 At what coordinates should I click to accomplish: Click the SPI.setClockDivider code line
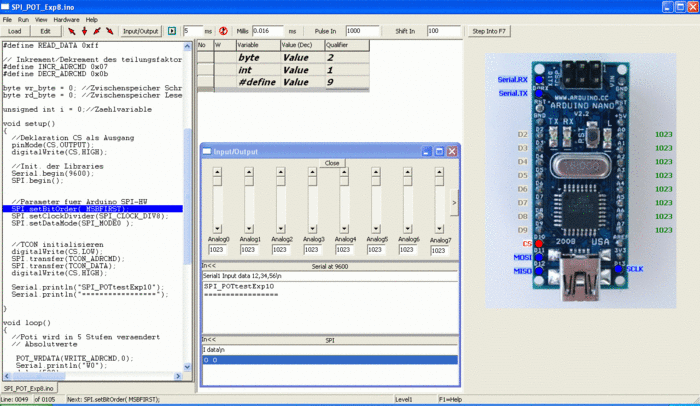point(90,216)
